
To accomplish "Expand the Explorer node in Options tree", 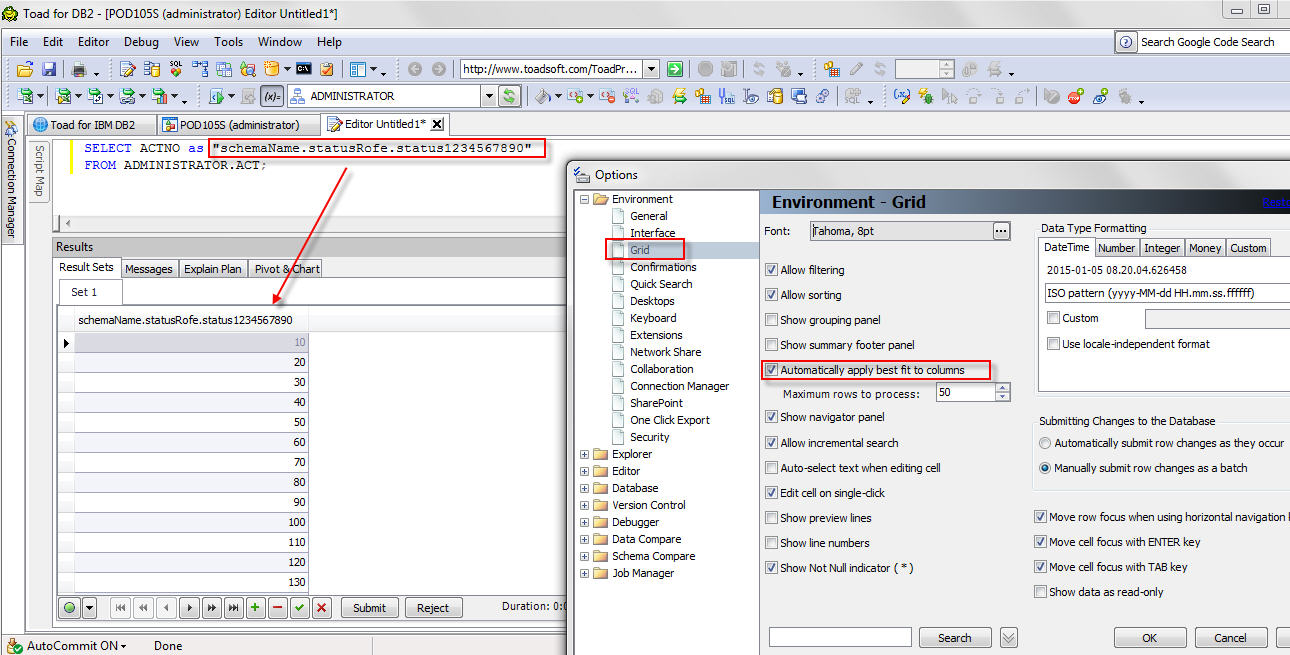I will click(x=584, y=454).
